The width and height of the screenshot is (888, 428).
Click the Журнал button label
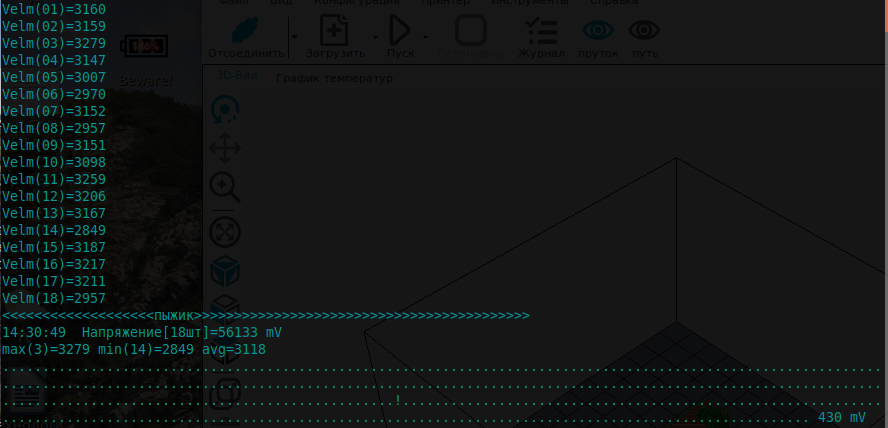coord(541,53)
